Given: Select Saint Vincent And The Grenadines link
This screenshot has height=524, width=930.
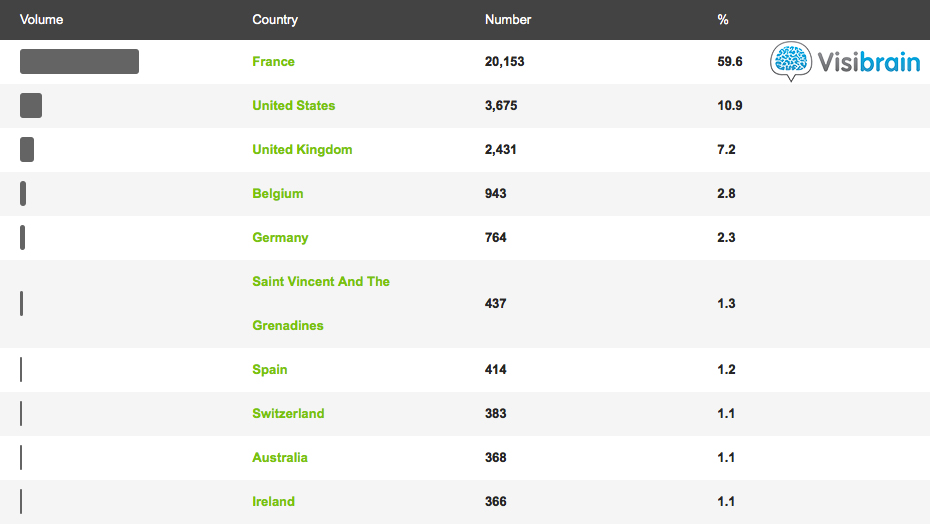Looking at the screenshot, I should pos(320,282).
